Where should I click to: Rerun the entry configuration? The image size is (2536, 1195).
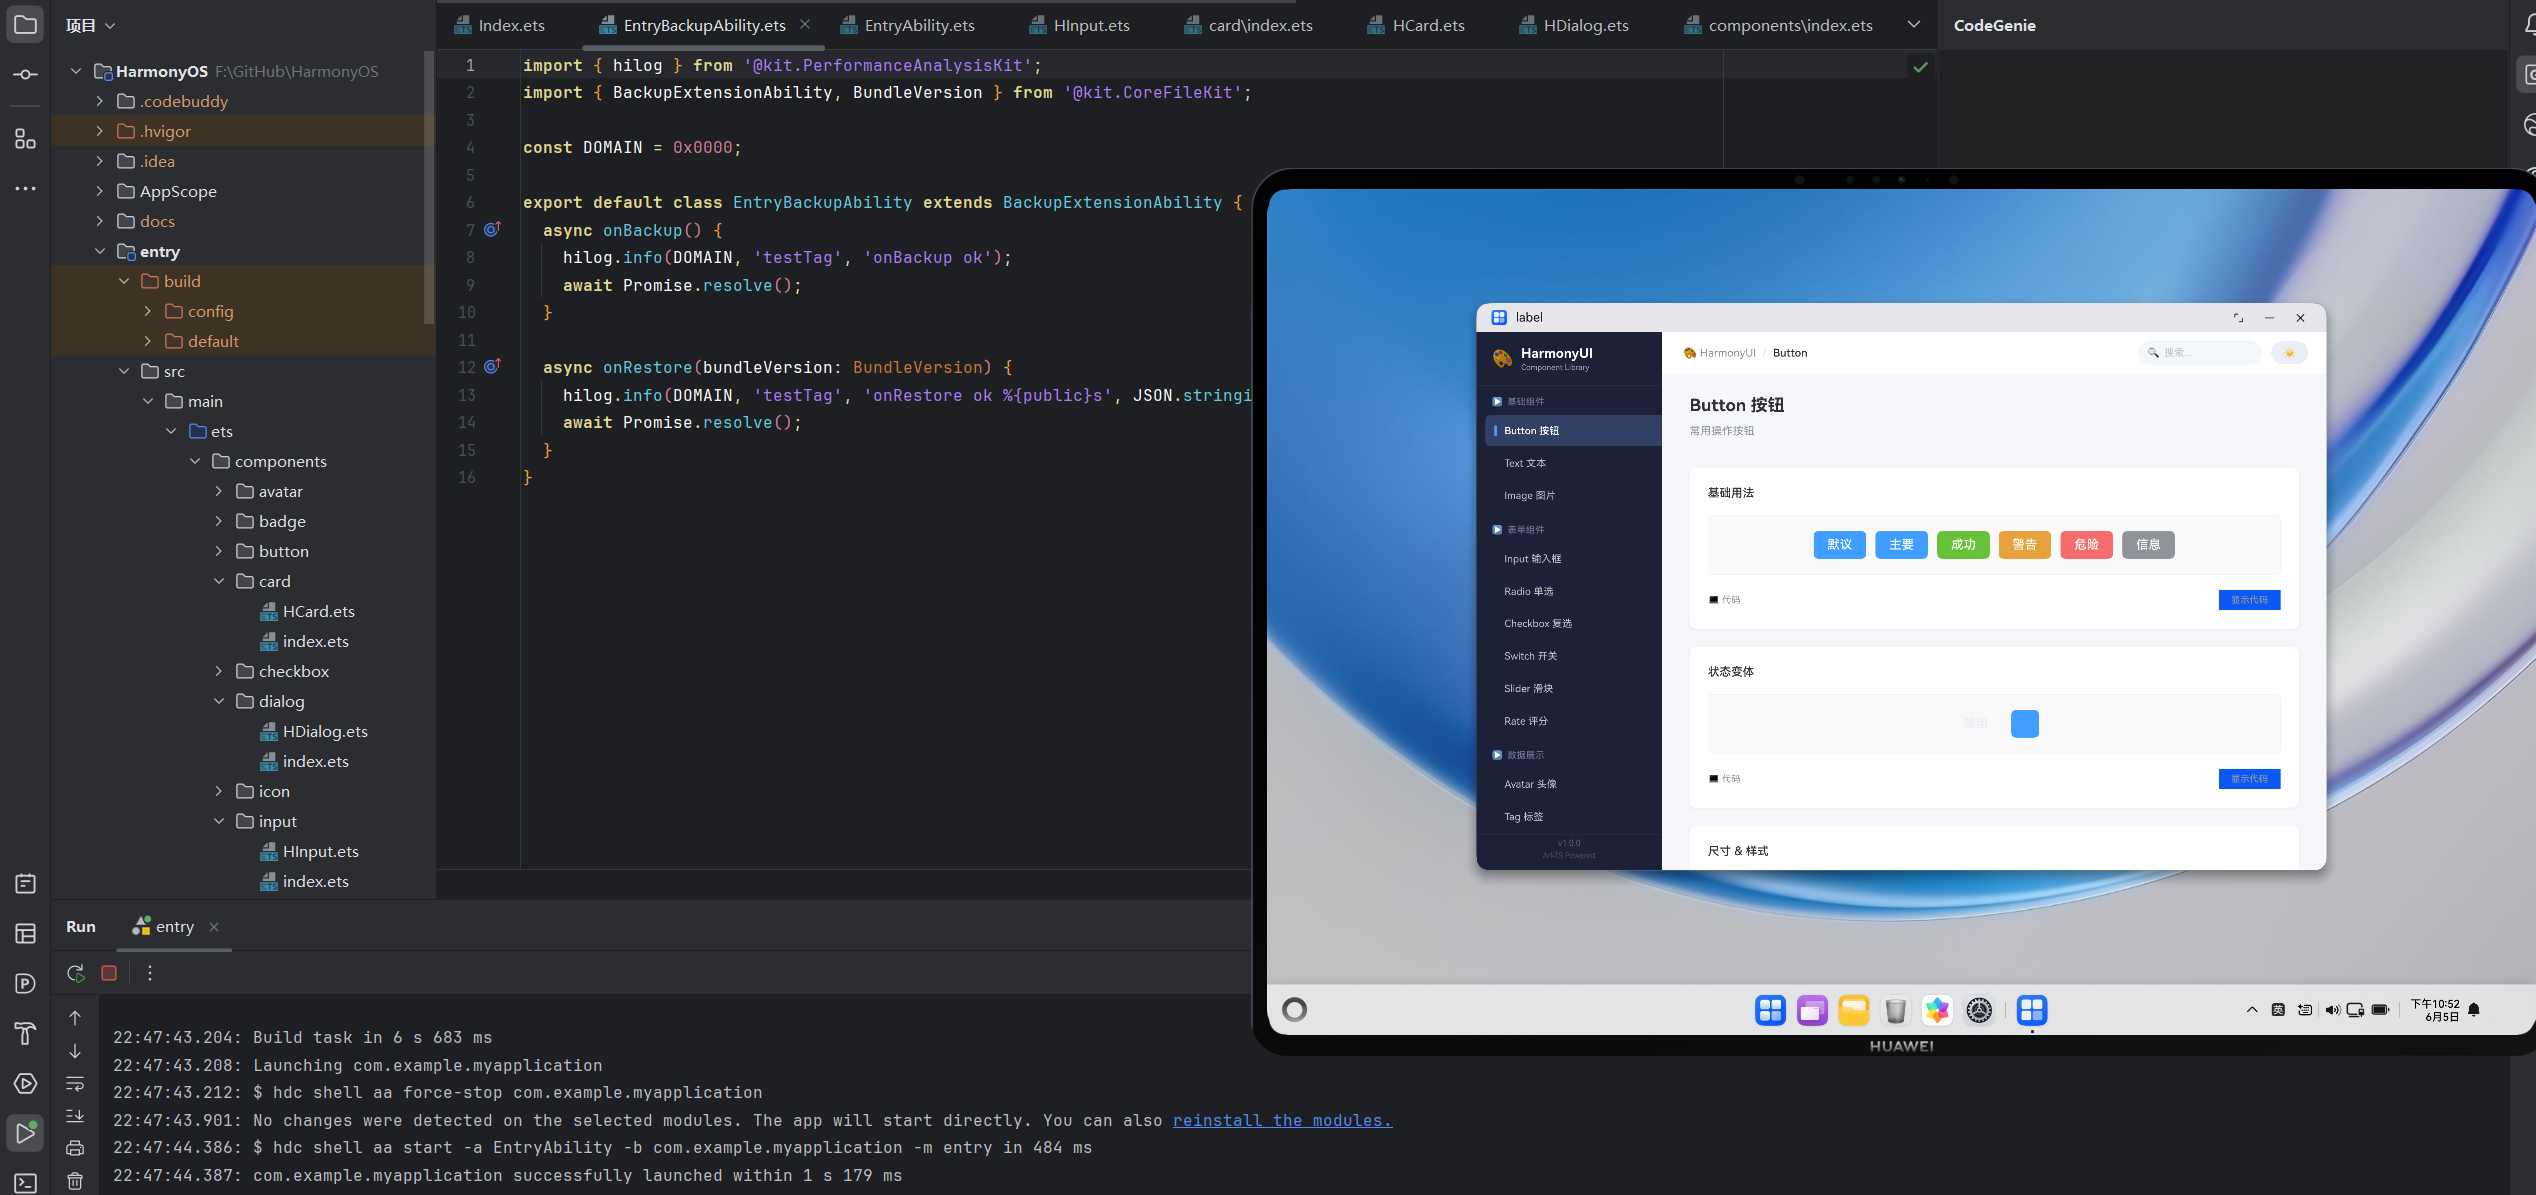76,973
